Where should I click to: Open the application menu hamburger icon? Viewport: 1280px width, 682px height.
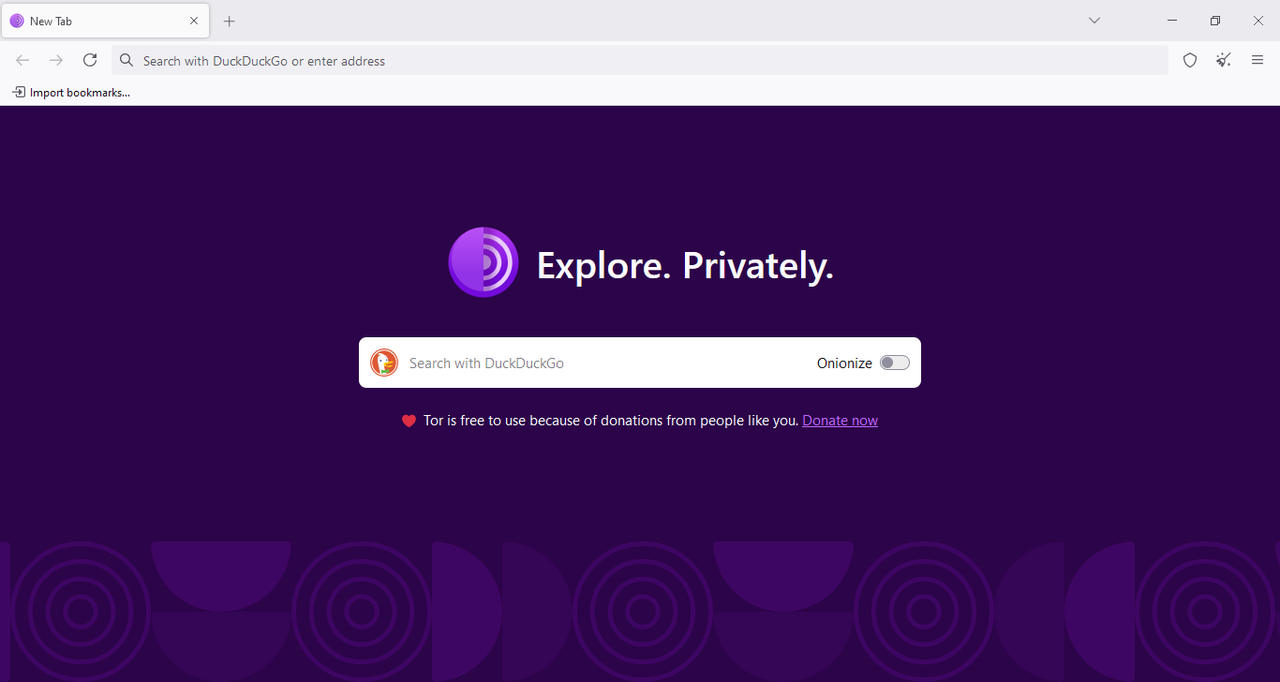coord(1257,60)
